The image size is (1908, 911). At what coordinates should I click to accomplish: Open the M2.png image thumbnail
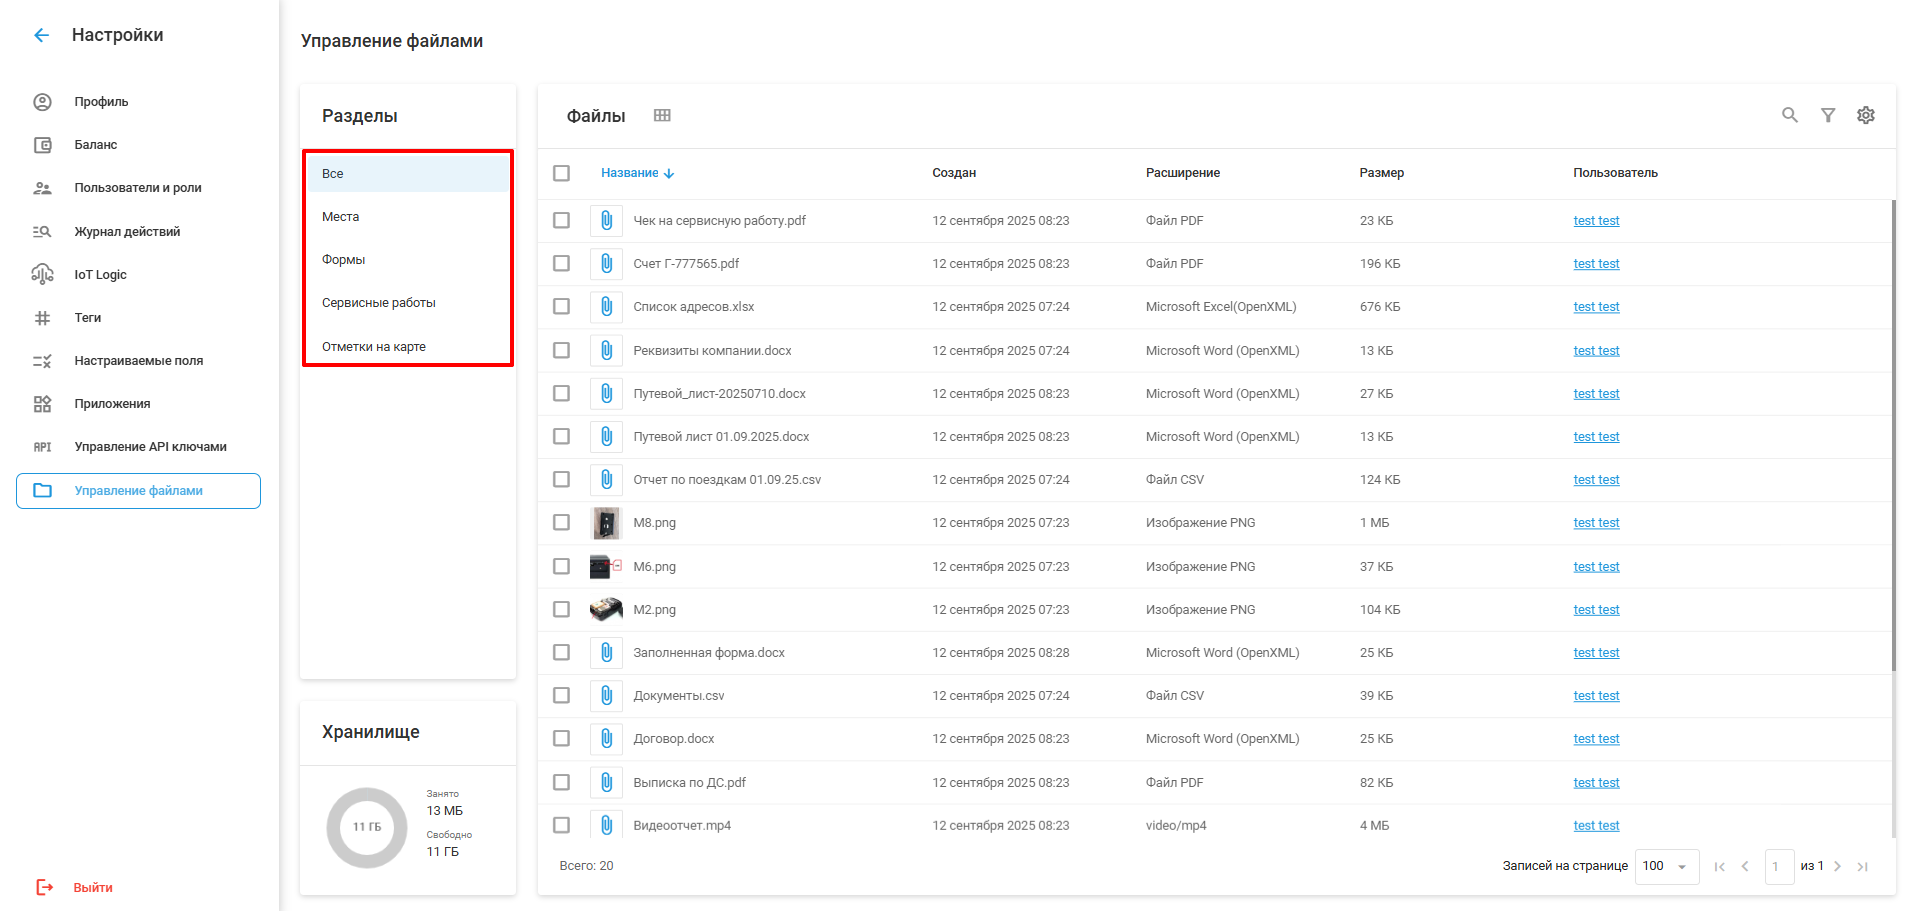606,610
